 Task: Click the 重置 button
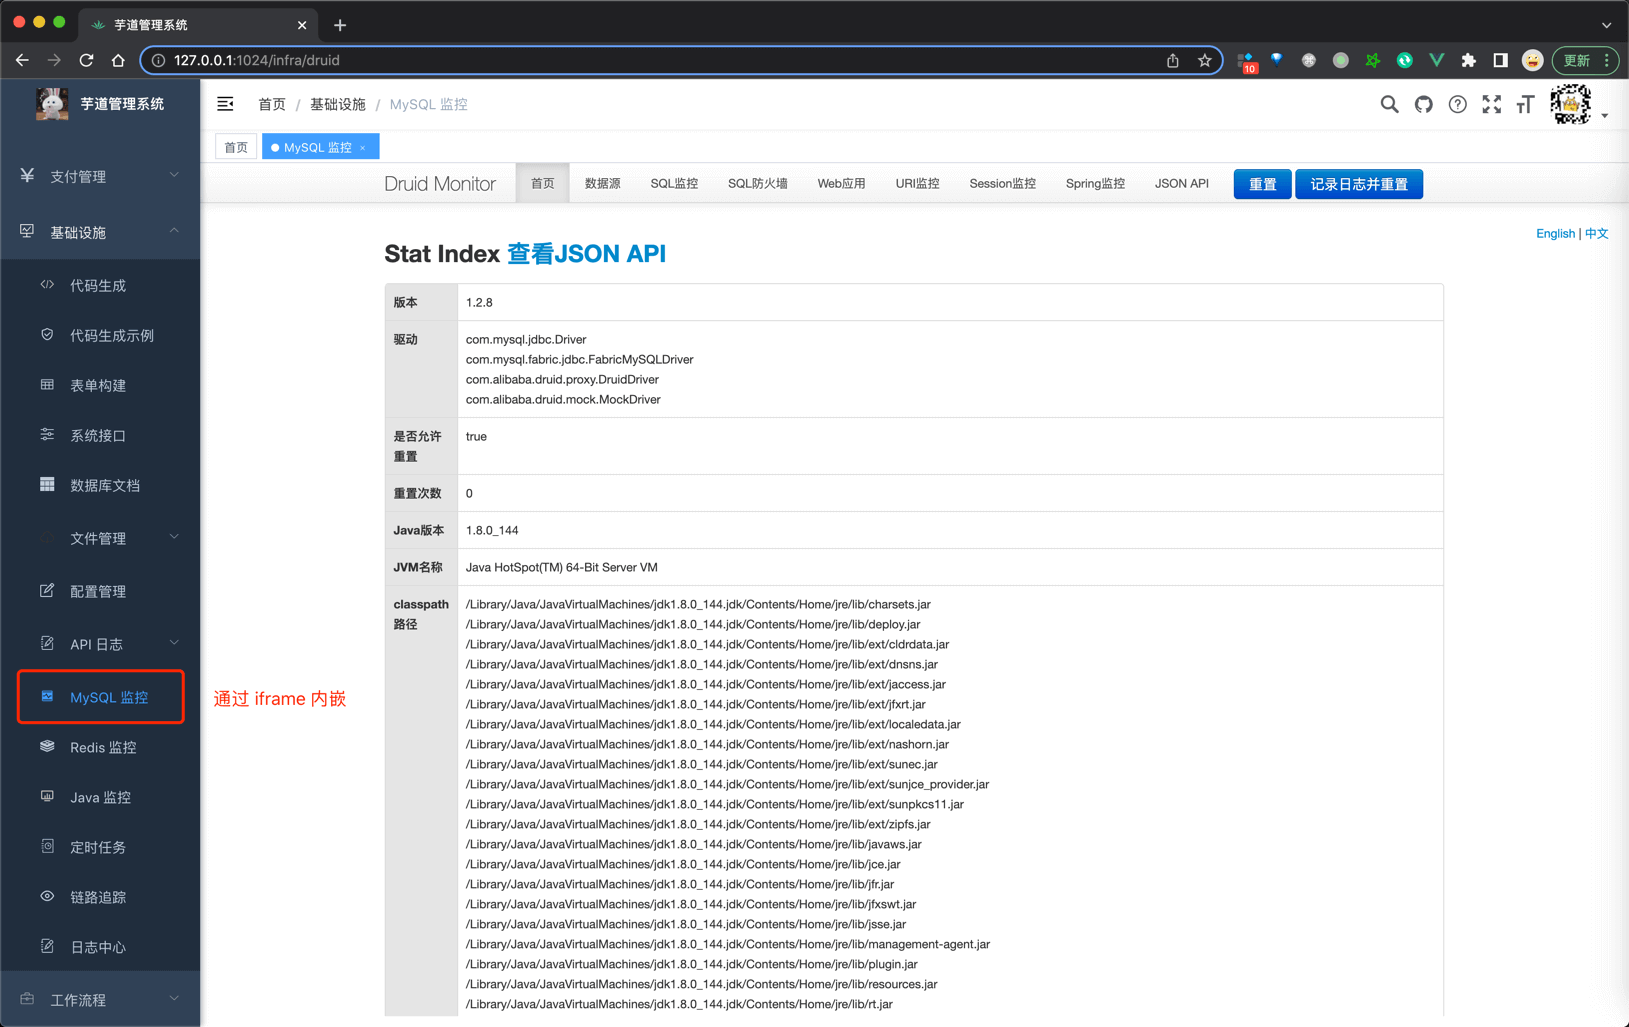point(1262,184)
